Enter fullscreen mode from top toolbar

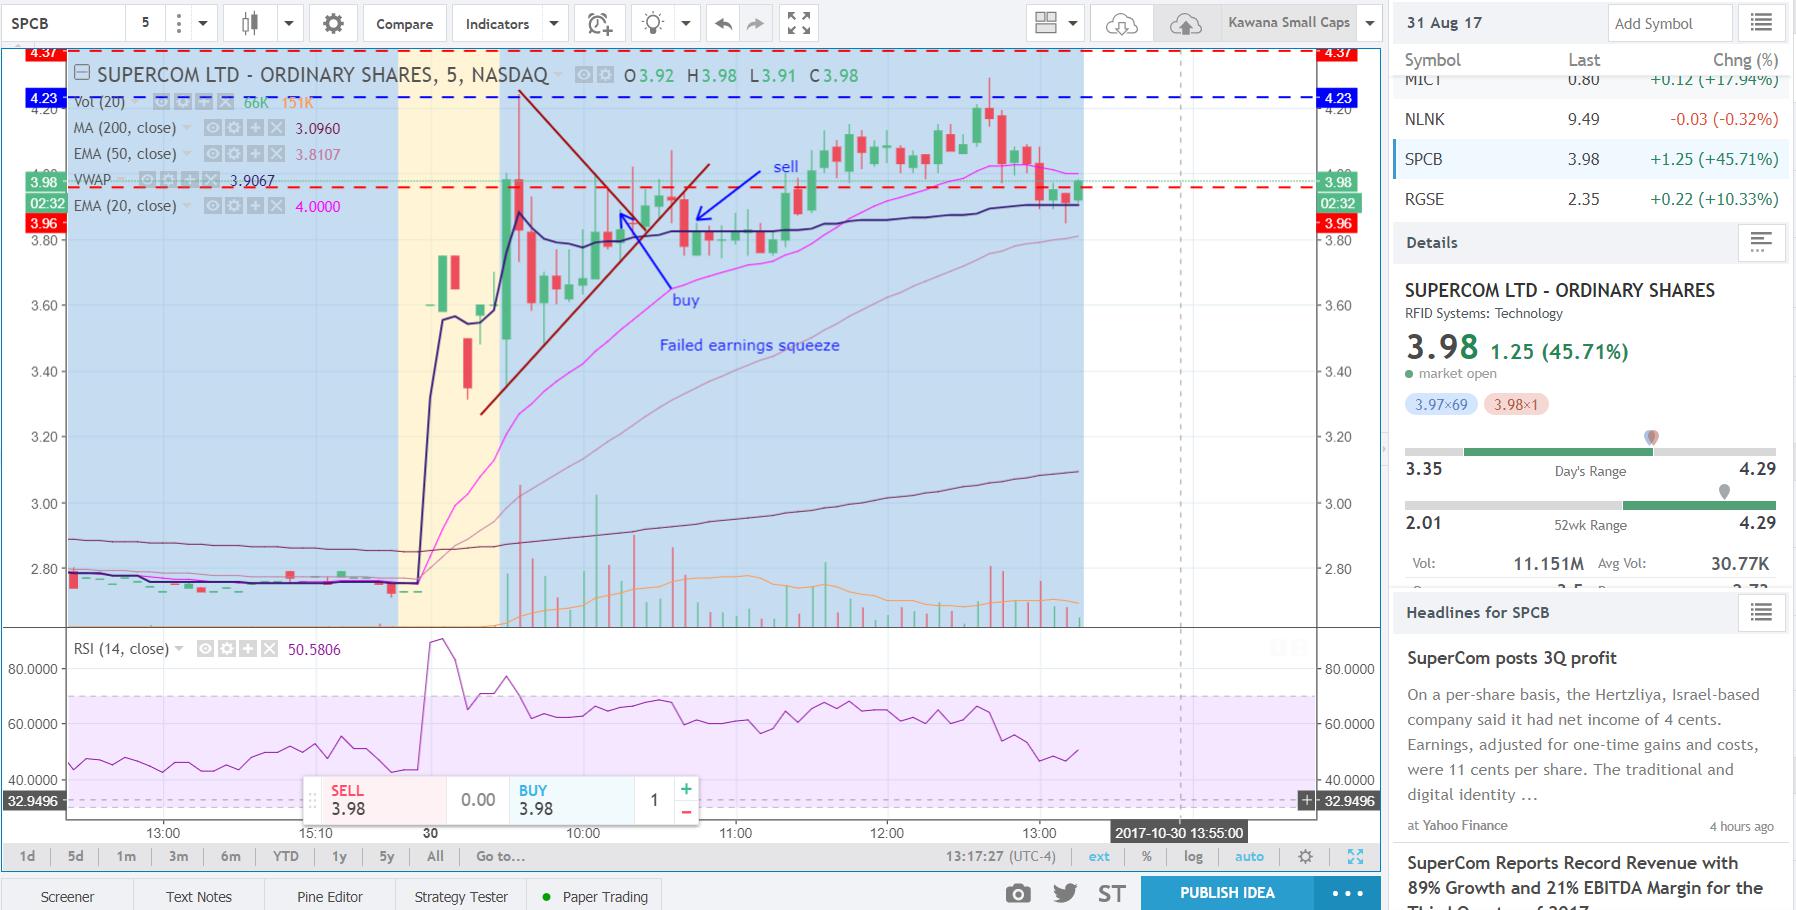[798, 23]
